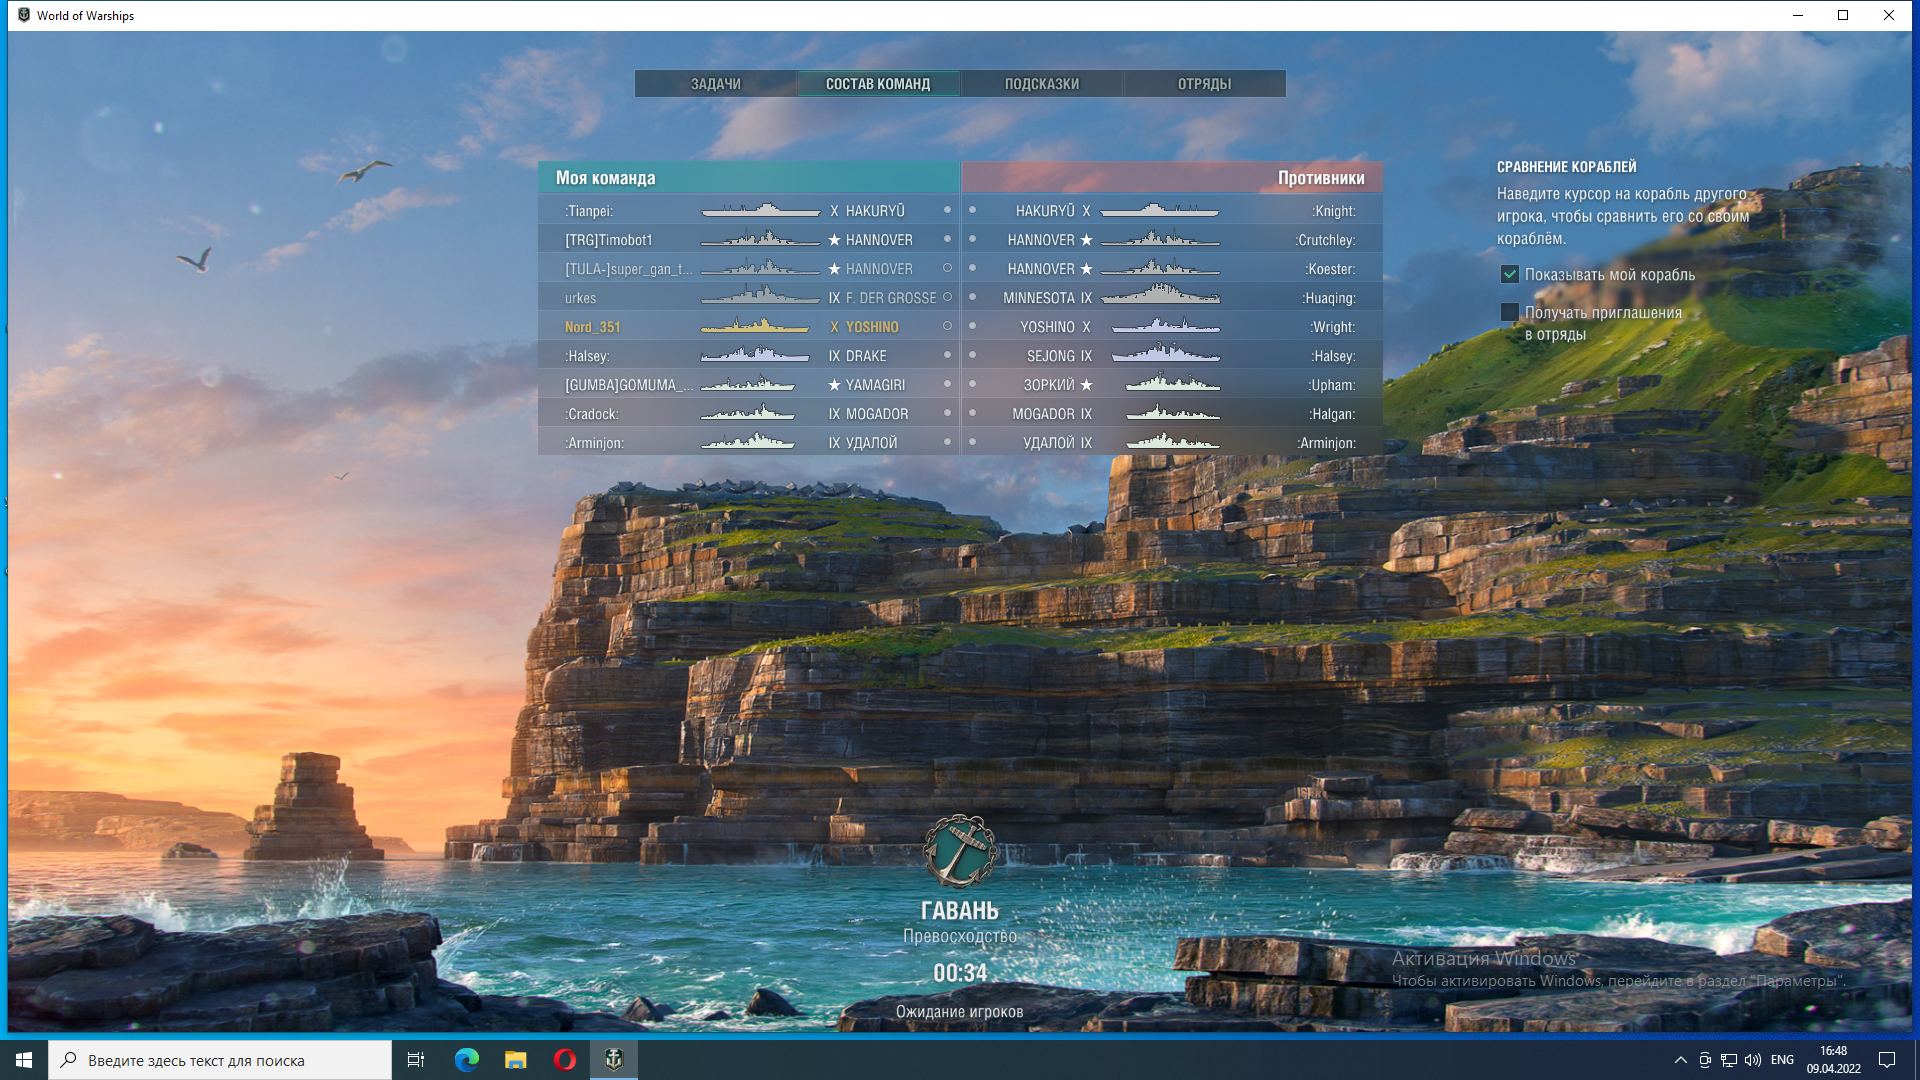Click the anchor emblem above ГАВАНЬ
Image resolution: width=1920 pixels, height=1080 pixels.
click(x=959, y=852)
